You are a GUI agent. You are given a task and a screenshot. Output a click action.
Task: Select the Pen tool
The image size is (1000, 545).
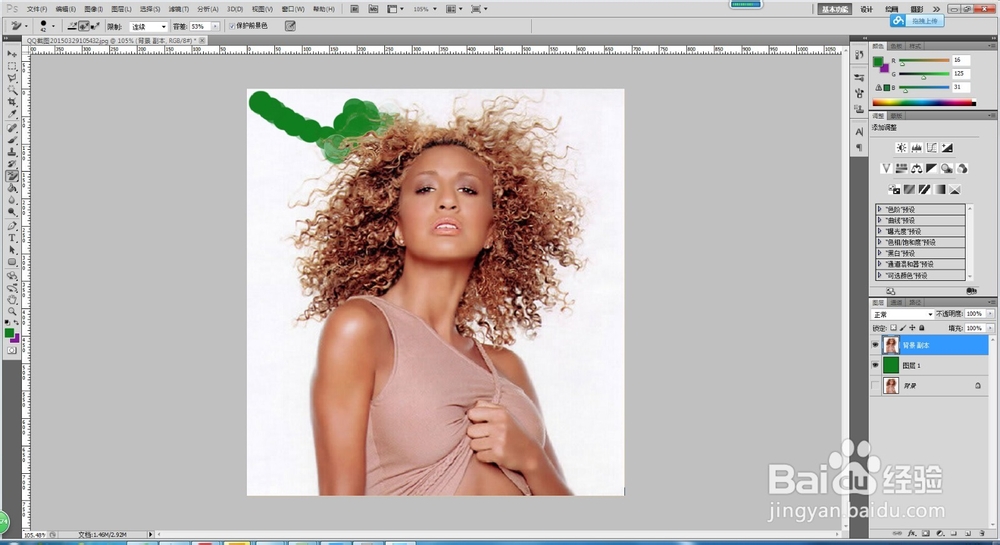pyautogui.click(x=12, y=226)
